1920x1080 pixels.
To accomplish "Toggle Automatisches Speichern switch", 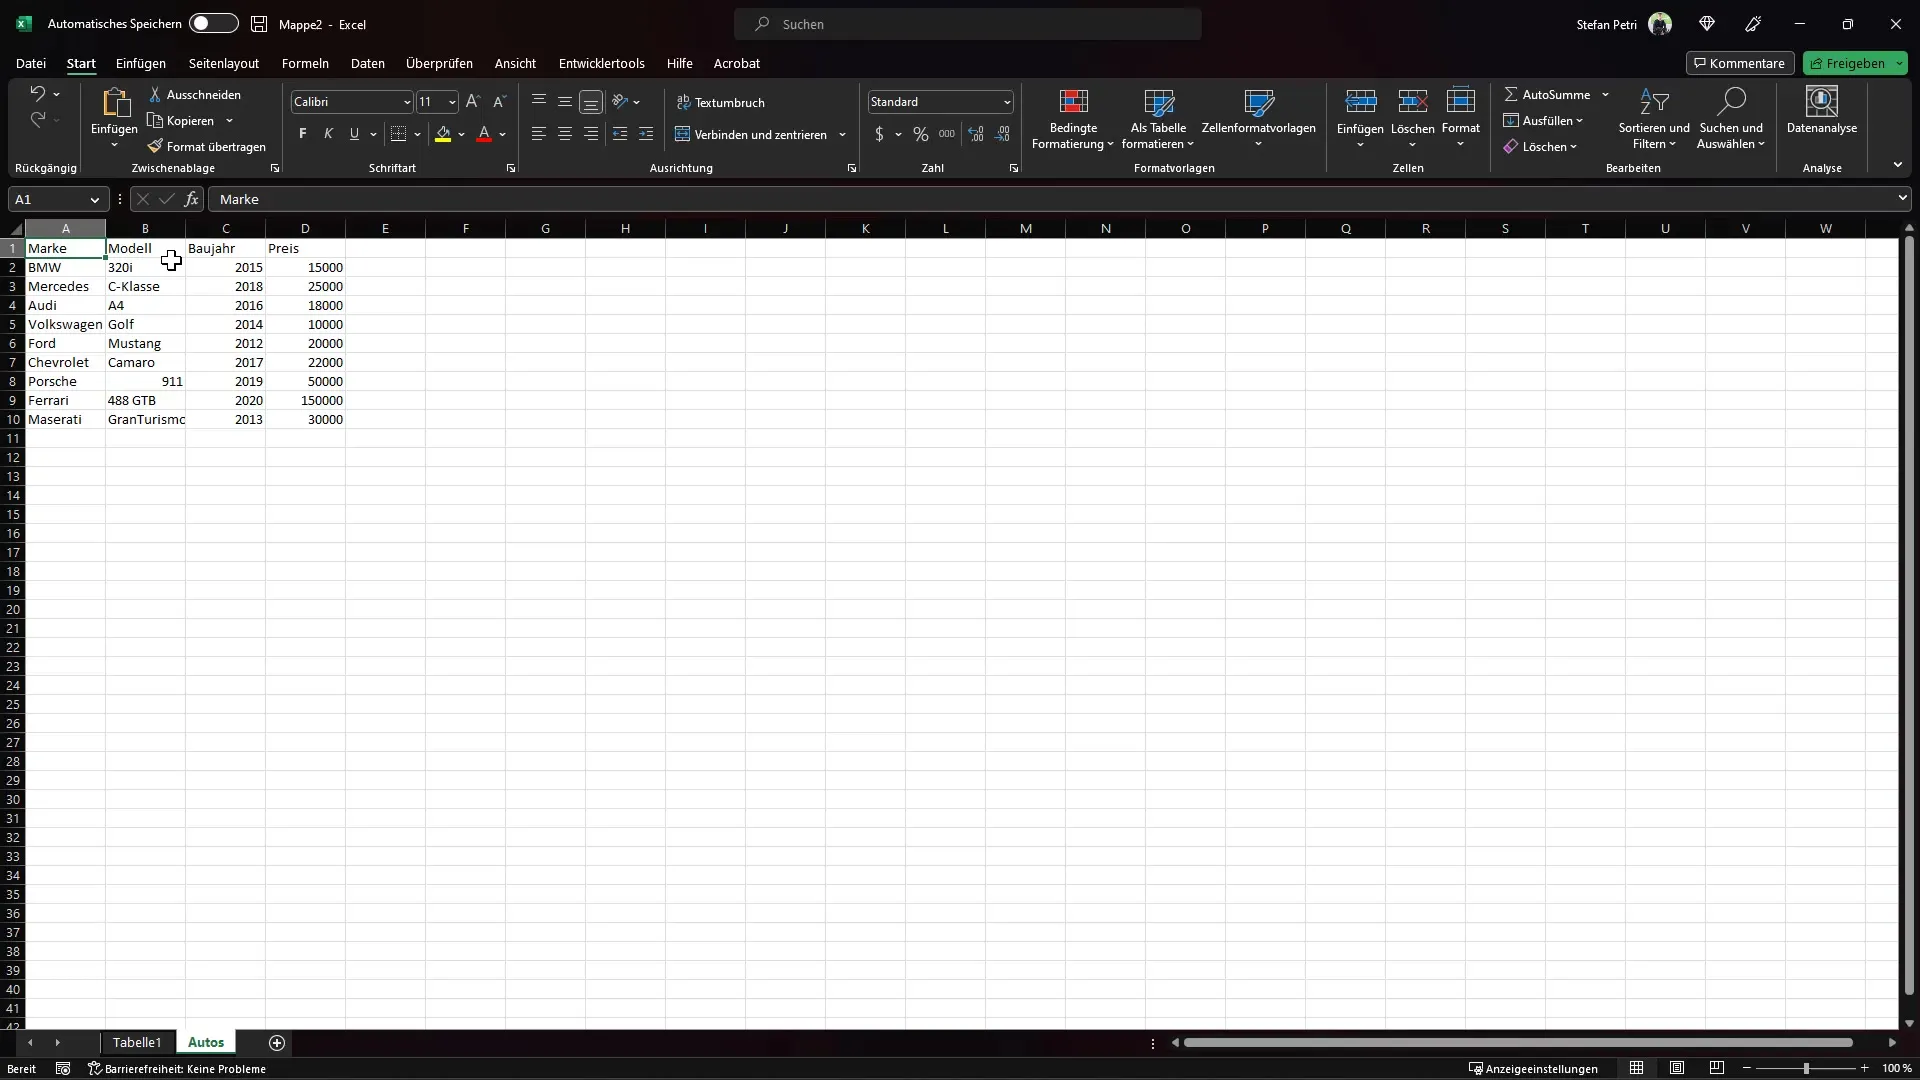I will point(213,24).
